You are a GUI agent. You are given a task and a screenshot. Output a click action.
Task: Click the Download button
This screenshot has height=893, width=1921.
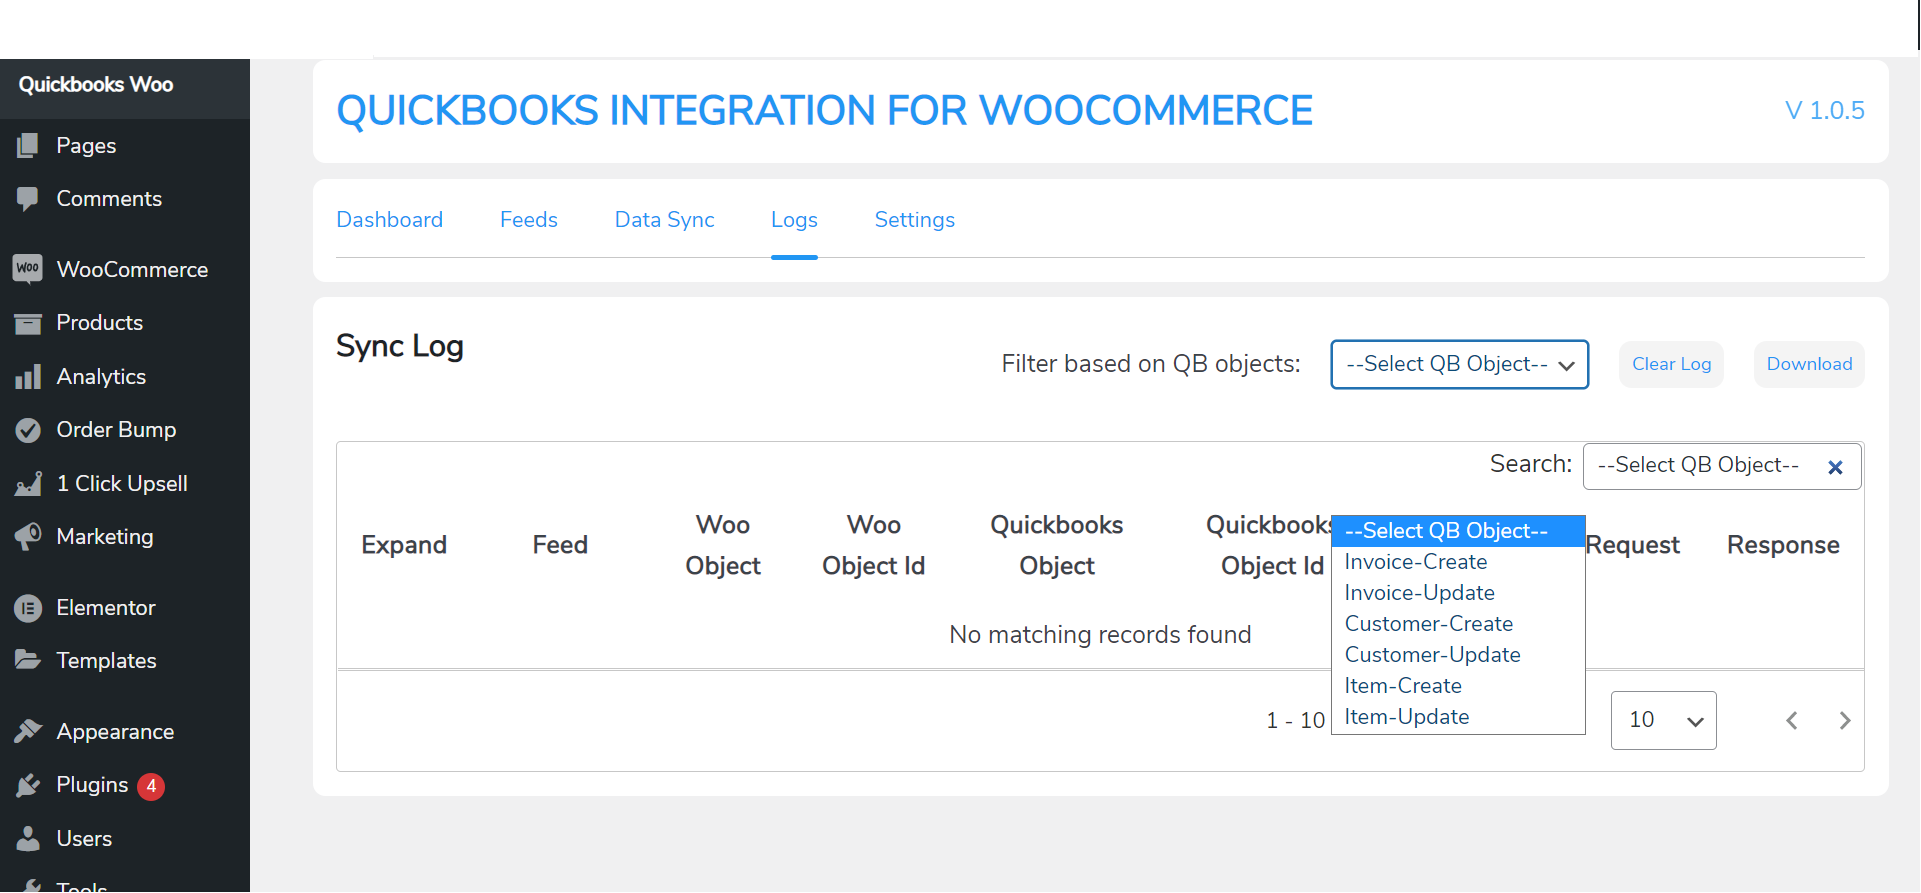pos(1808,365)
